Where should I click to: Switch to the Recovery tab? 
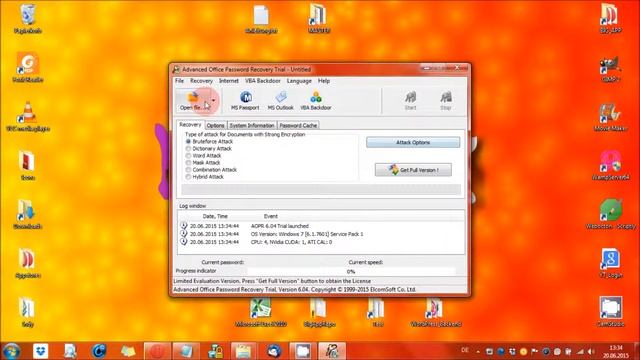pos(190,125)
